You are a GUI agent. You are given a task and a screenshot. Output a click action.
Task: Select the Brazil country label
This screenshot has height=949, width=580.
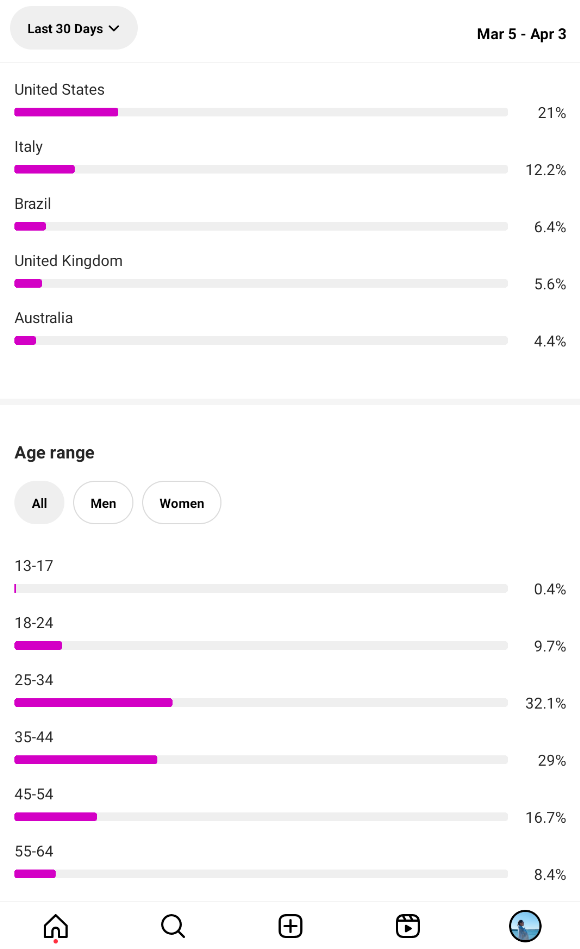click(33, 204)
